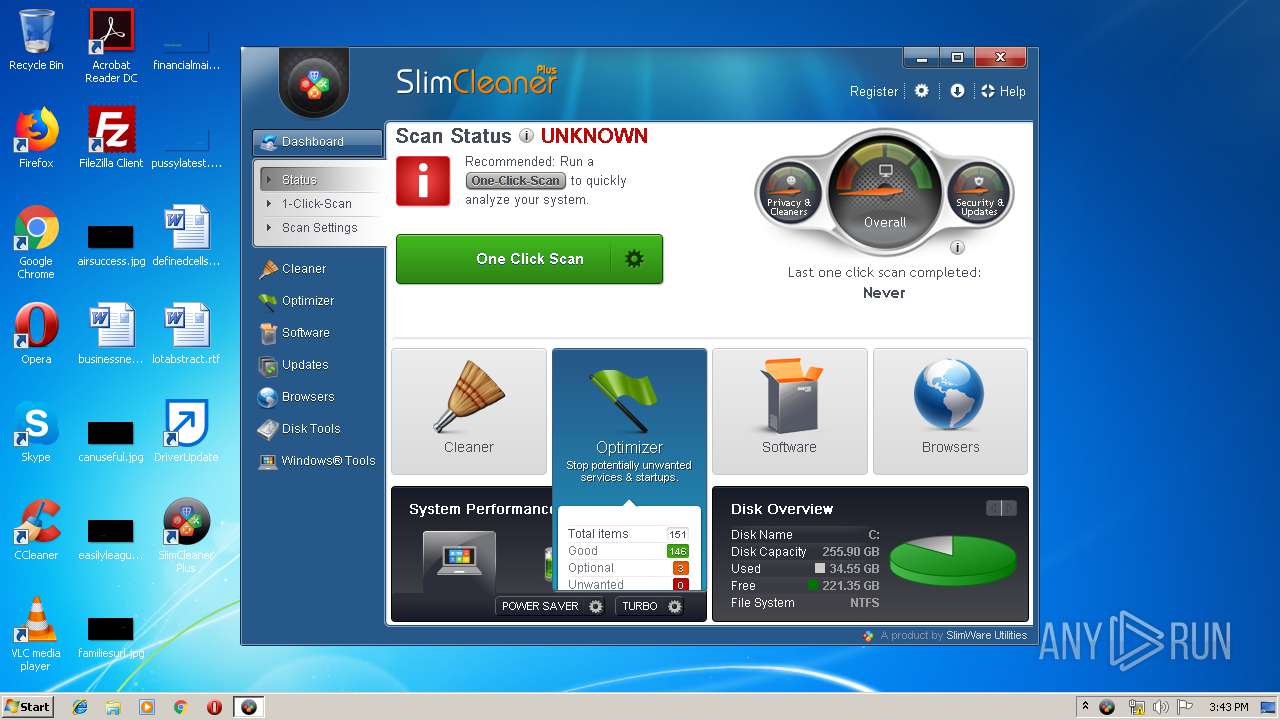Open settings gear in header

click(922, 91)
